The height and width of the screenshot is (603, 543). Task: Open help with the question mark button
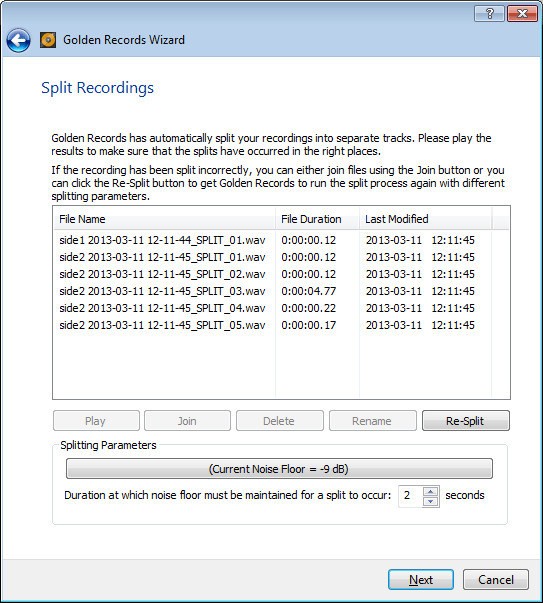point(489,14)
